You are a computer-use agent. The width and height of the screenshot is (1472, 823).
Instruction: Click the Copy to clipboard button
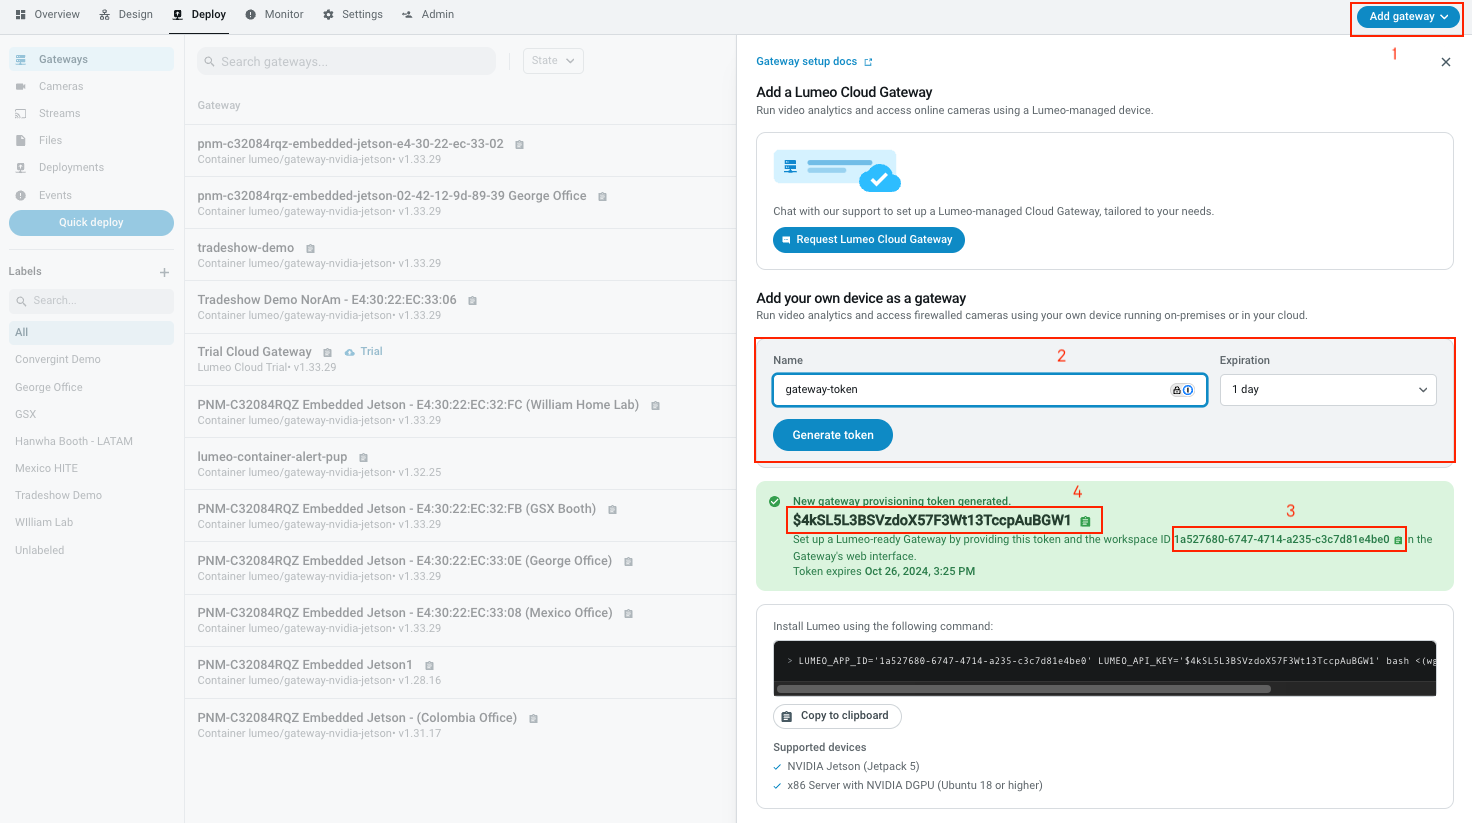(x=837, y=716)
